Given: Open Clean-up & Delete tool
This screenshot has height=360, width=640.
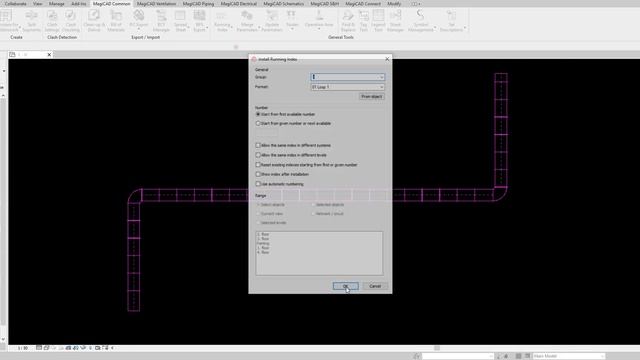Looking at the screenshot, I should click(x=94, y=21).
